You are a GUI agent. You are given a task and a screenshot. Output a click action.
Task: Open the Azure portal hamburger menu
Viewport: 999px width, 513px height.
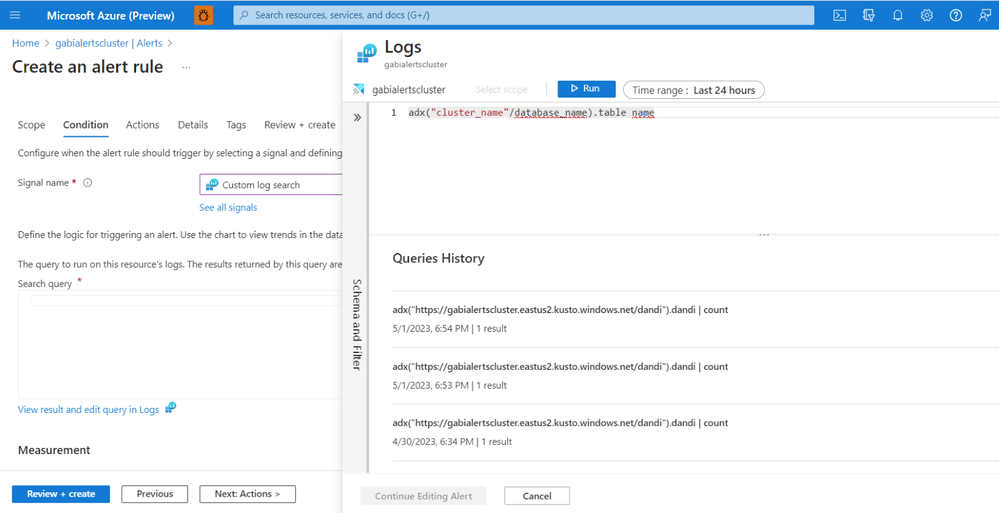click(x=15, y=15)
